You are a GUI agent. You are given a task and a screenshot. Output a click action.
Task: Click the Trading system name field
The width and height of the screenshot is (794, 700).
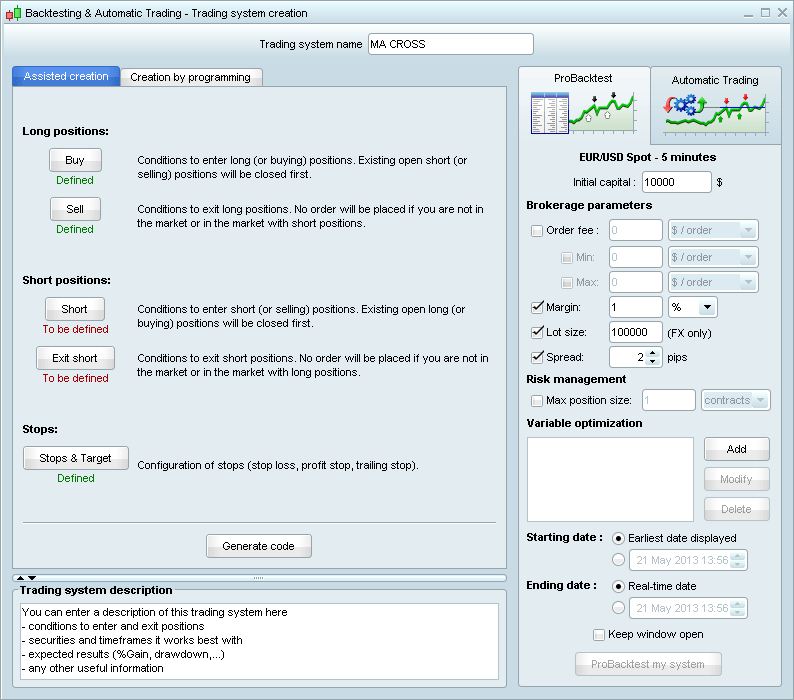click(450, 44)
